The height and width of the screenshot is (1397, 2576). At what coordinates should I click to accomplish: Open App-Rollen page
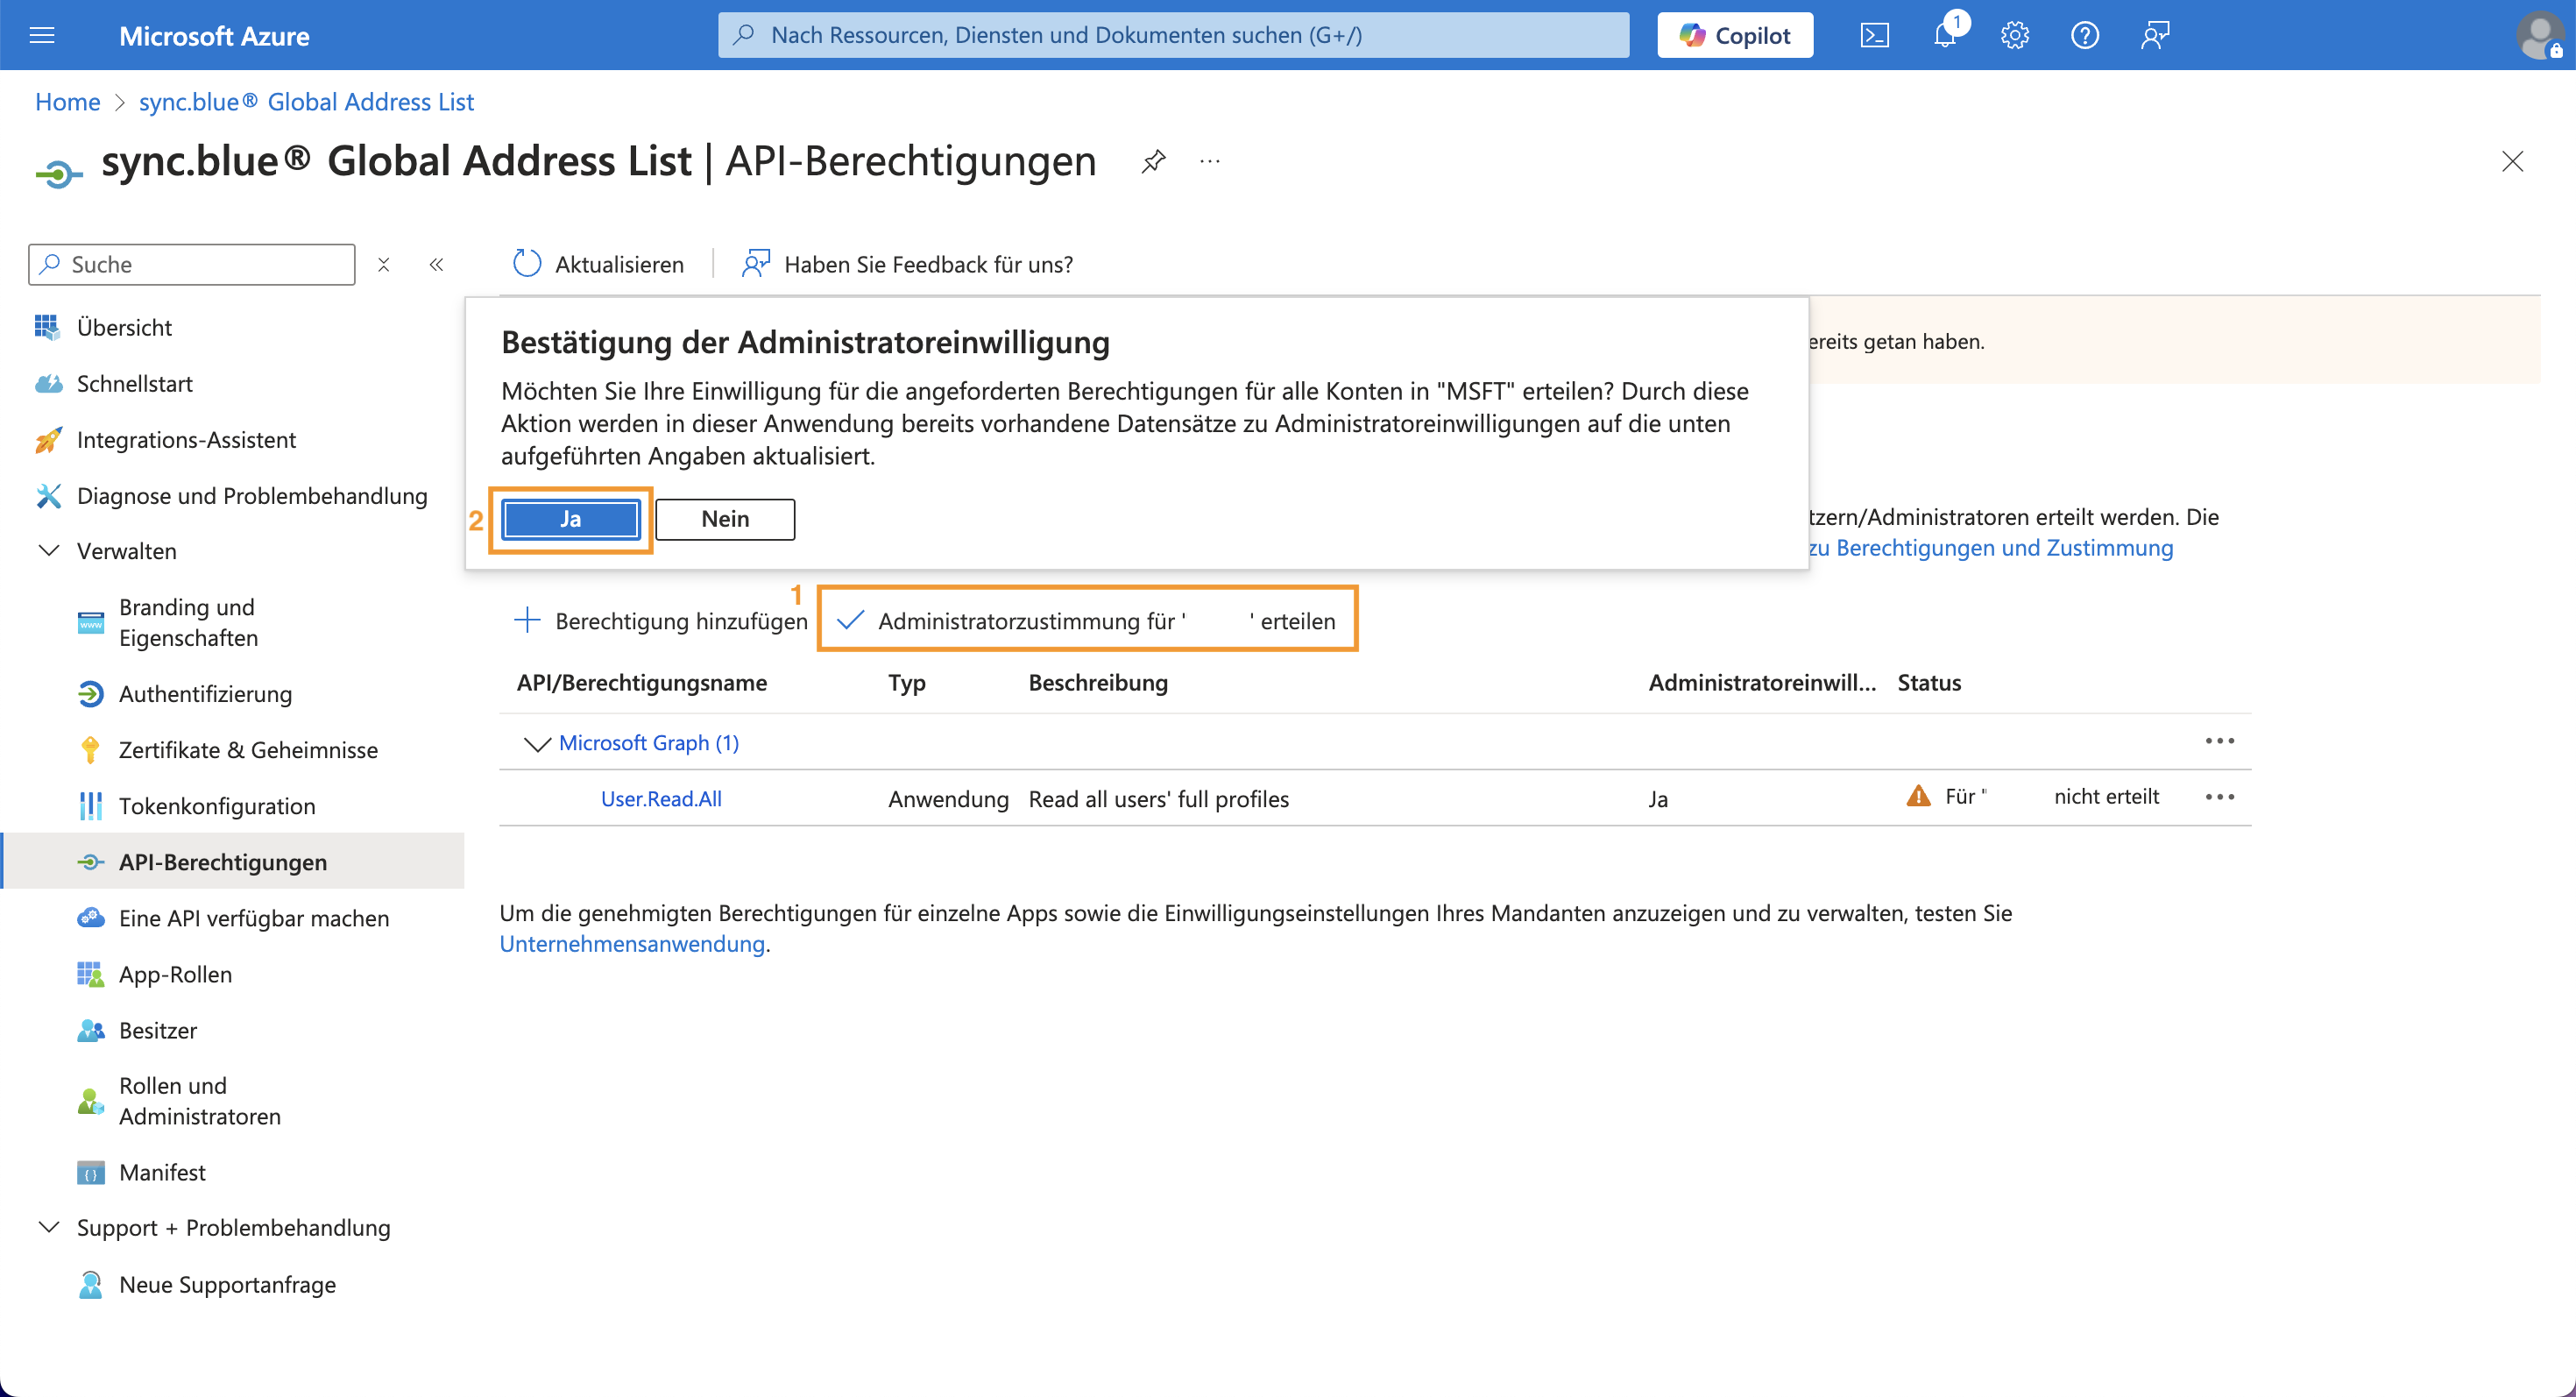(175, 973)
